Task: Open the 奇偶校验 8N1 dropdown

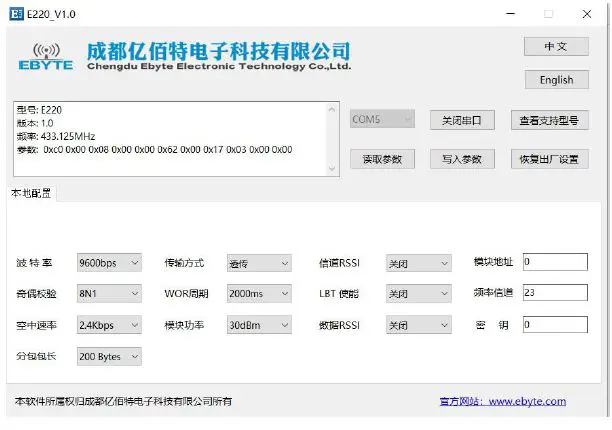Action: (109, 293)
